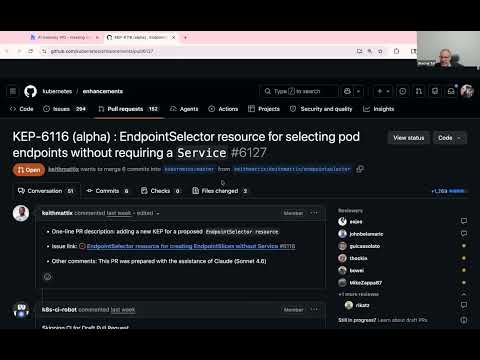Select the Commits tab
The height and width of the screenshot is (360, 480).
tap(107, 191)
